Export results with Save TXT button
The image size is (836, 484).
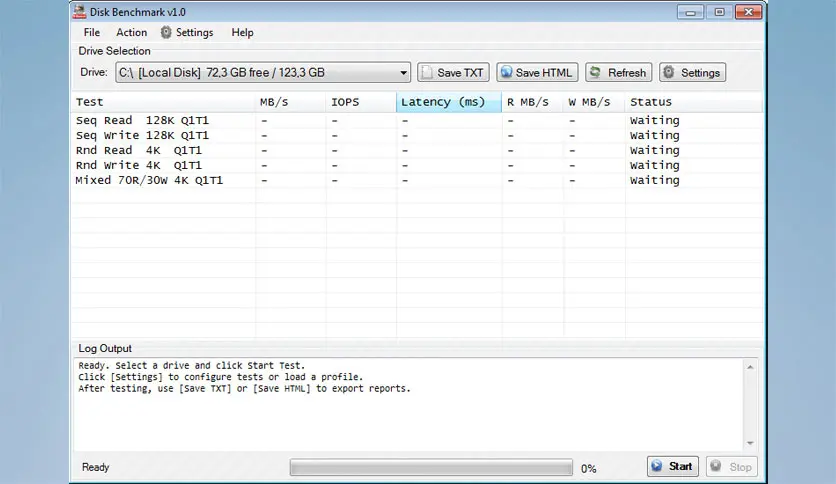(x=453, y=72)
